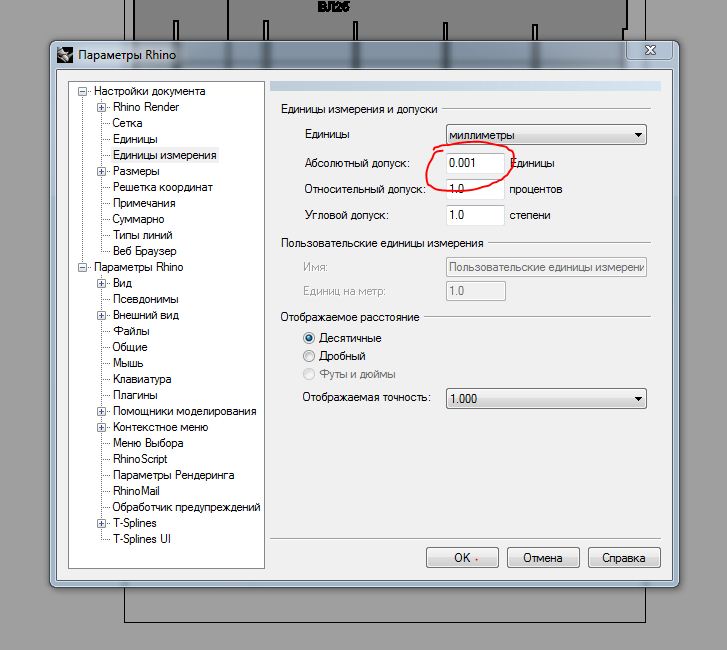Select the Параметры Rhino tree item
727x650 pixels.
pos(138,267)
